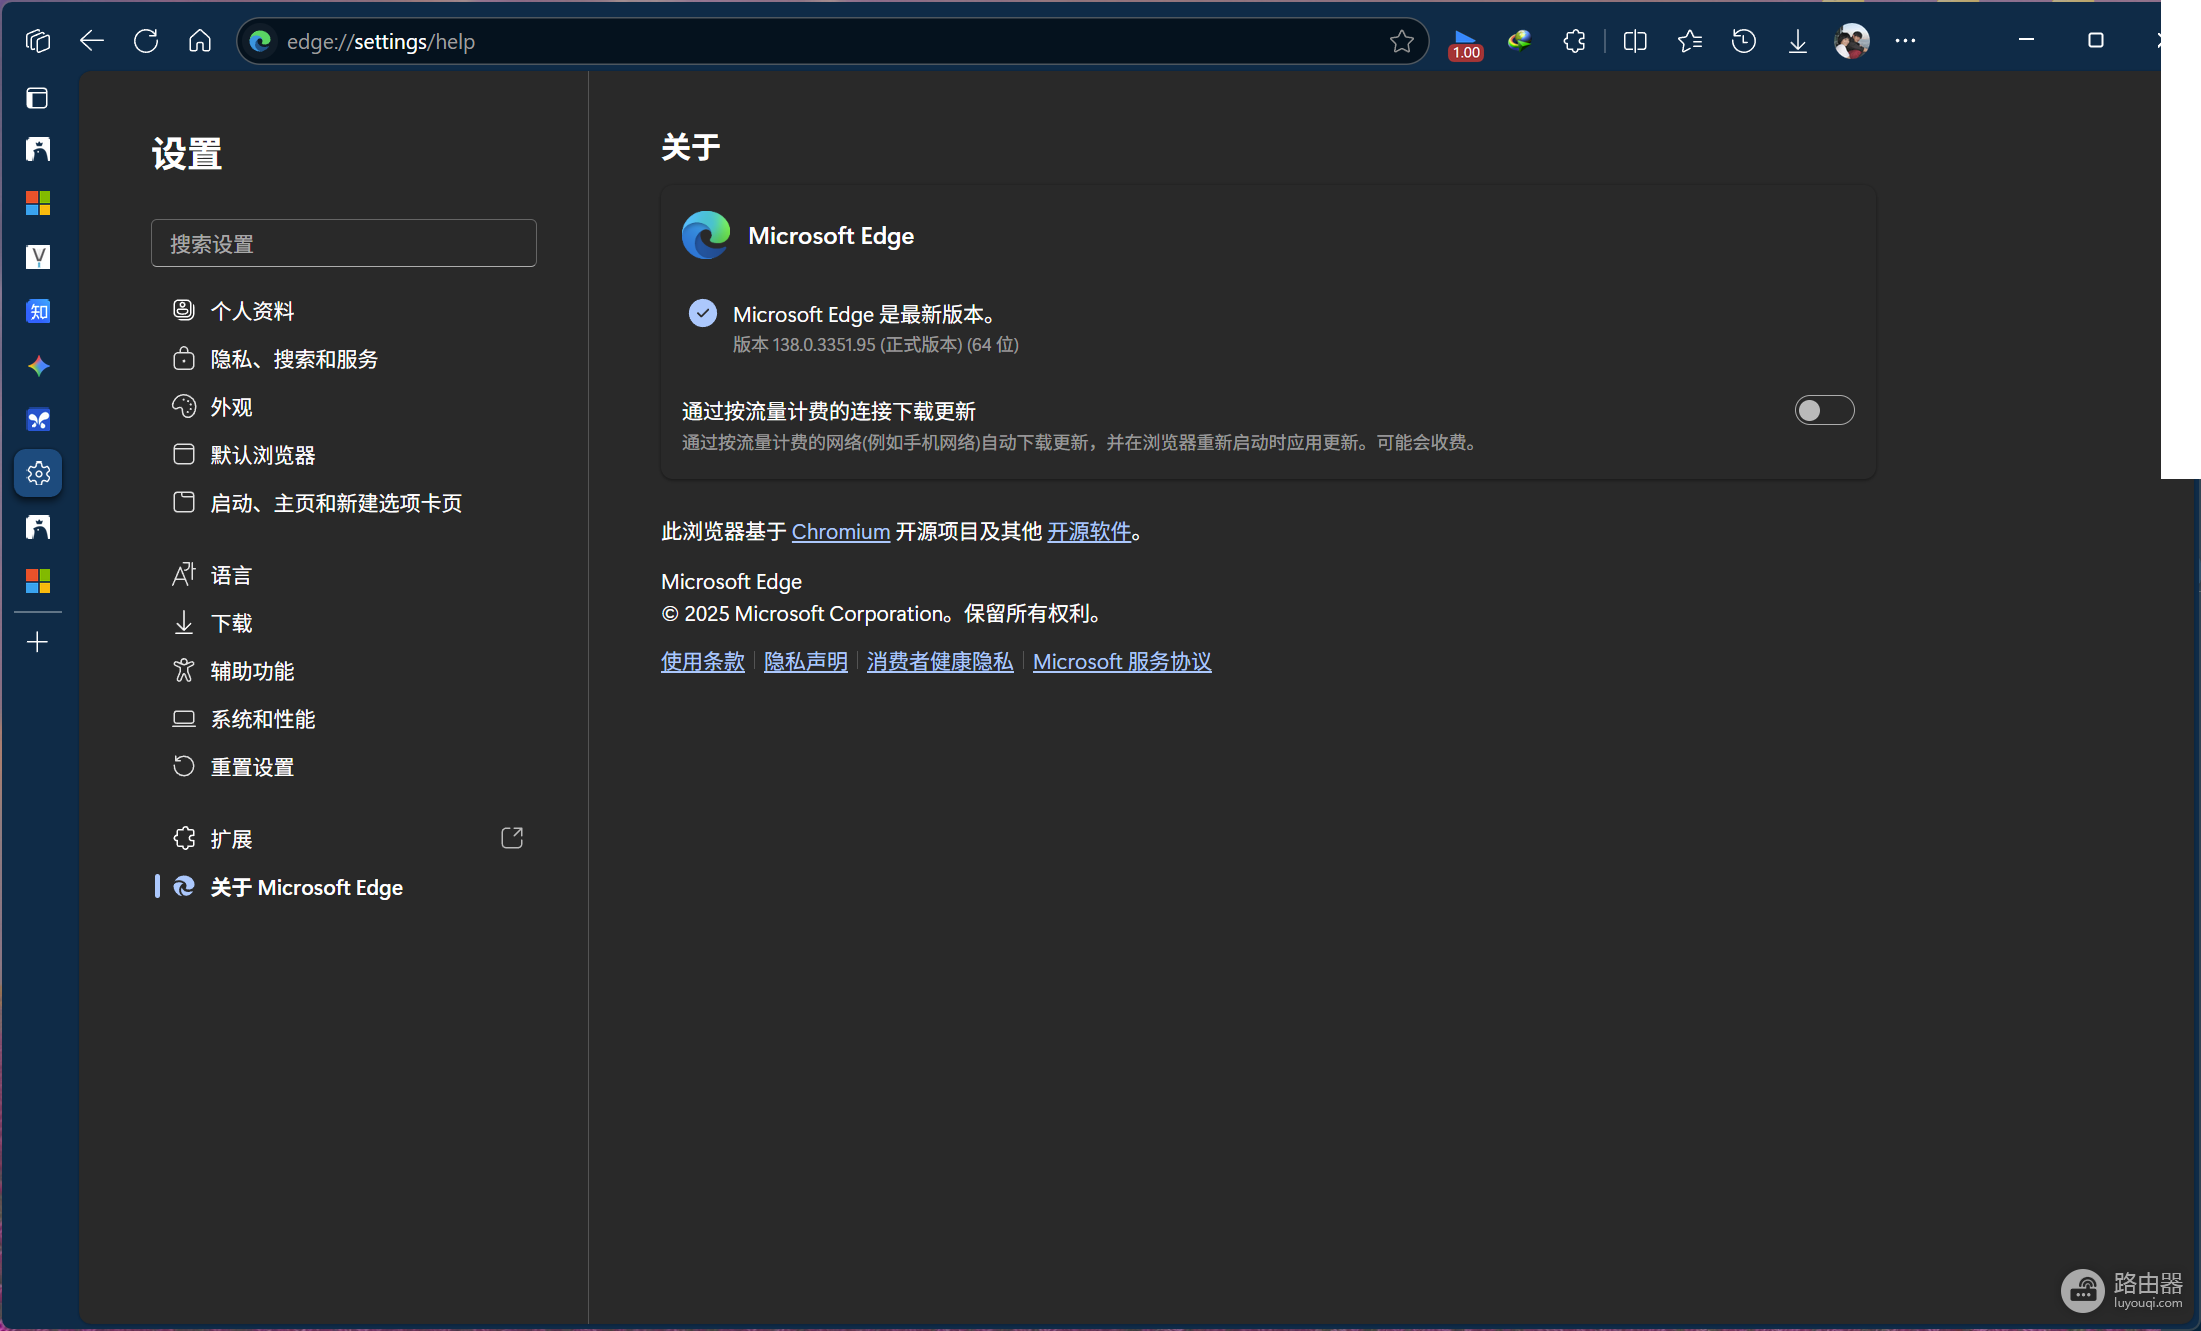Switch to the 知 Zhihu tab in sidebar
Screen dimensions: 2201x1331
click(38, 312)
